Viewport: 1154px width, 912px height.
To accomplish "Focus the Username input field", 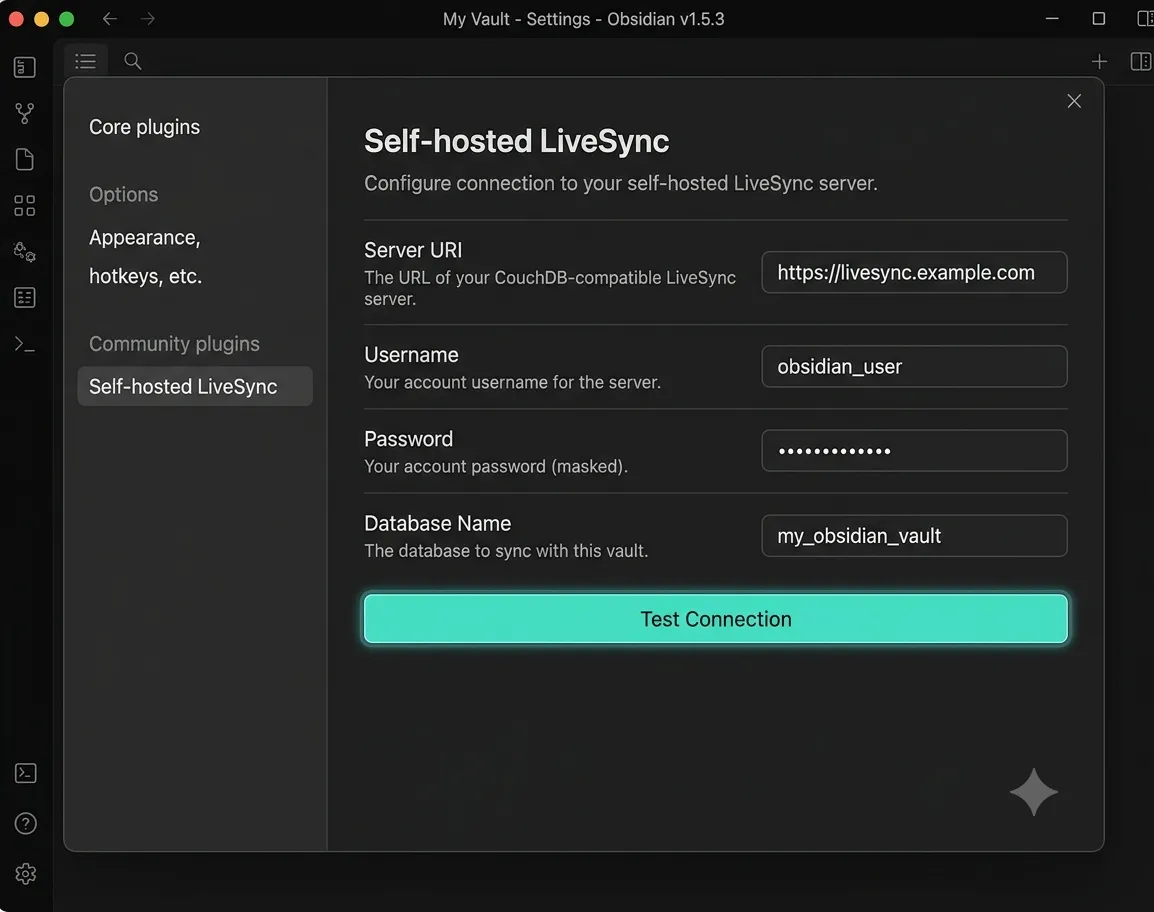I will click(914, 367).
